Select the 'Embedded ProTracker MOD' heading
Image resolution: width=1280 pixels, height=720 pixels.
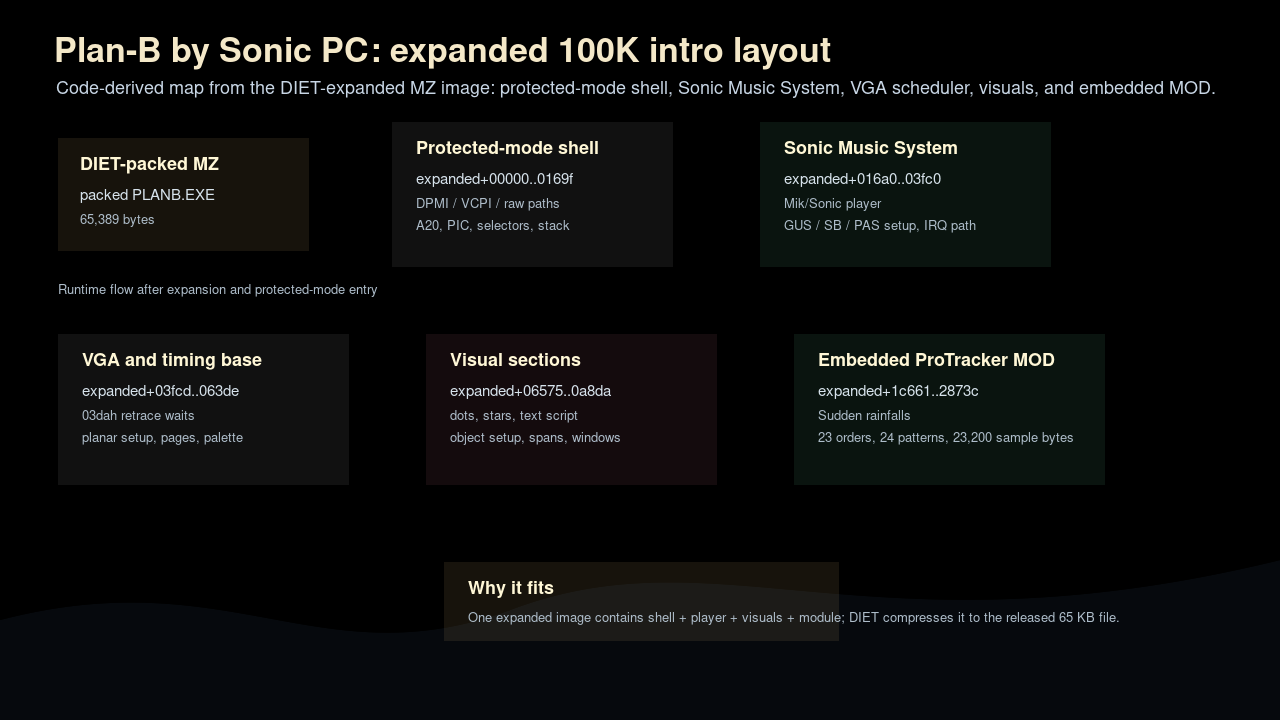936,360
